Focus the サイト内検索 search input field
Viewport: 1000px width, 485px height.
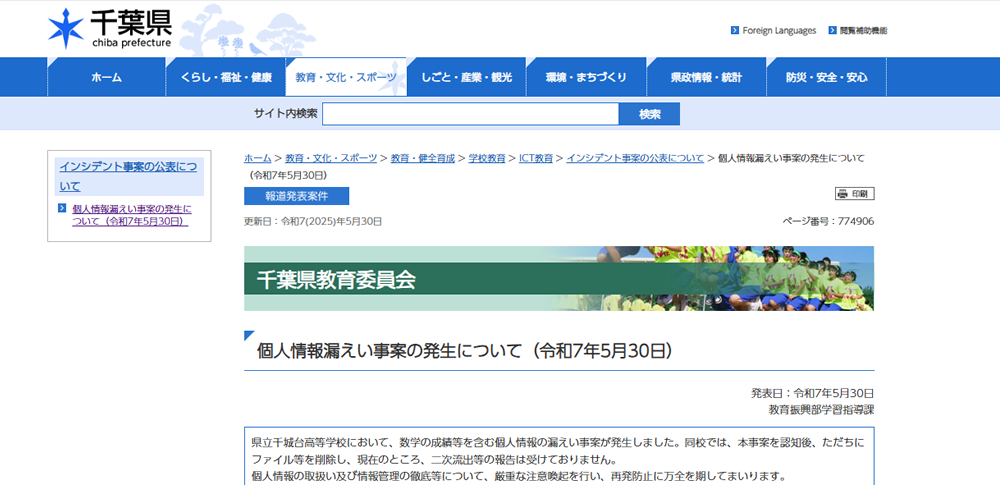pyautogui.click(x=471, y=114)
